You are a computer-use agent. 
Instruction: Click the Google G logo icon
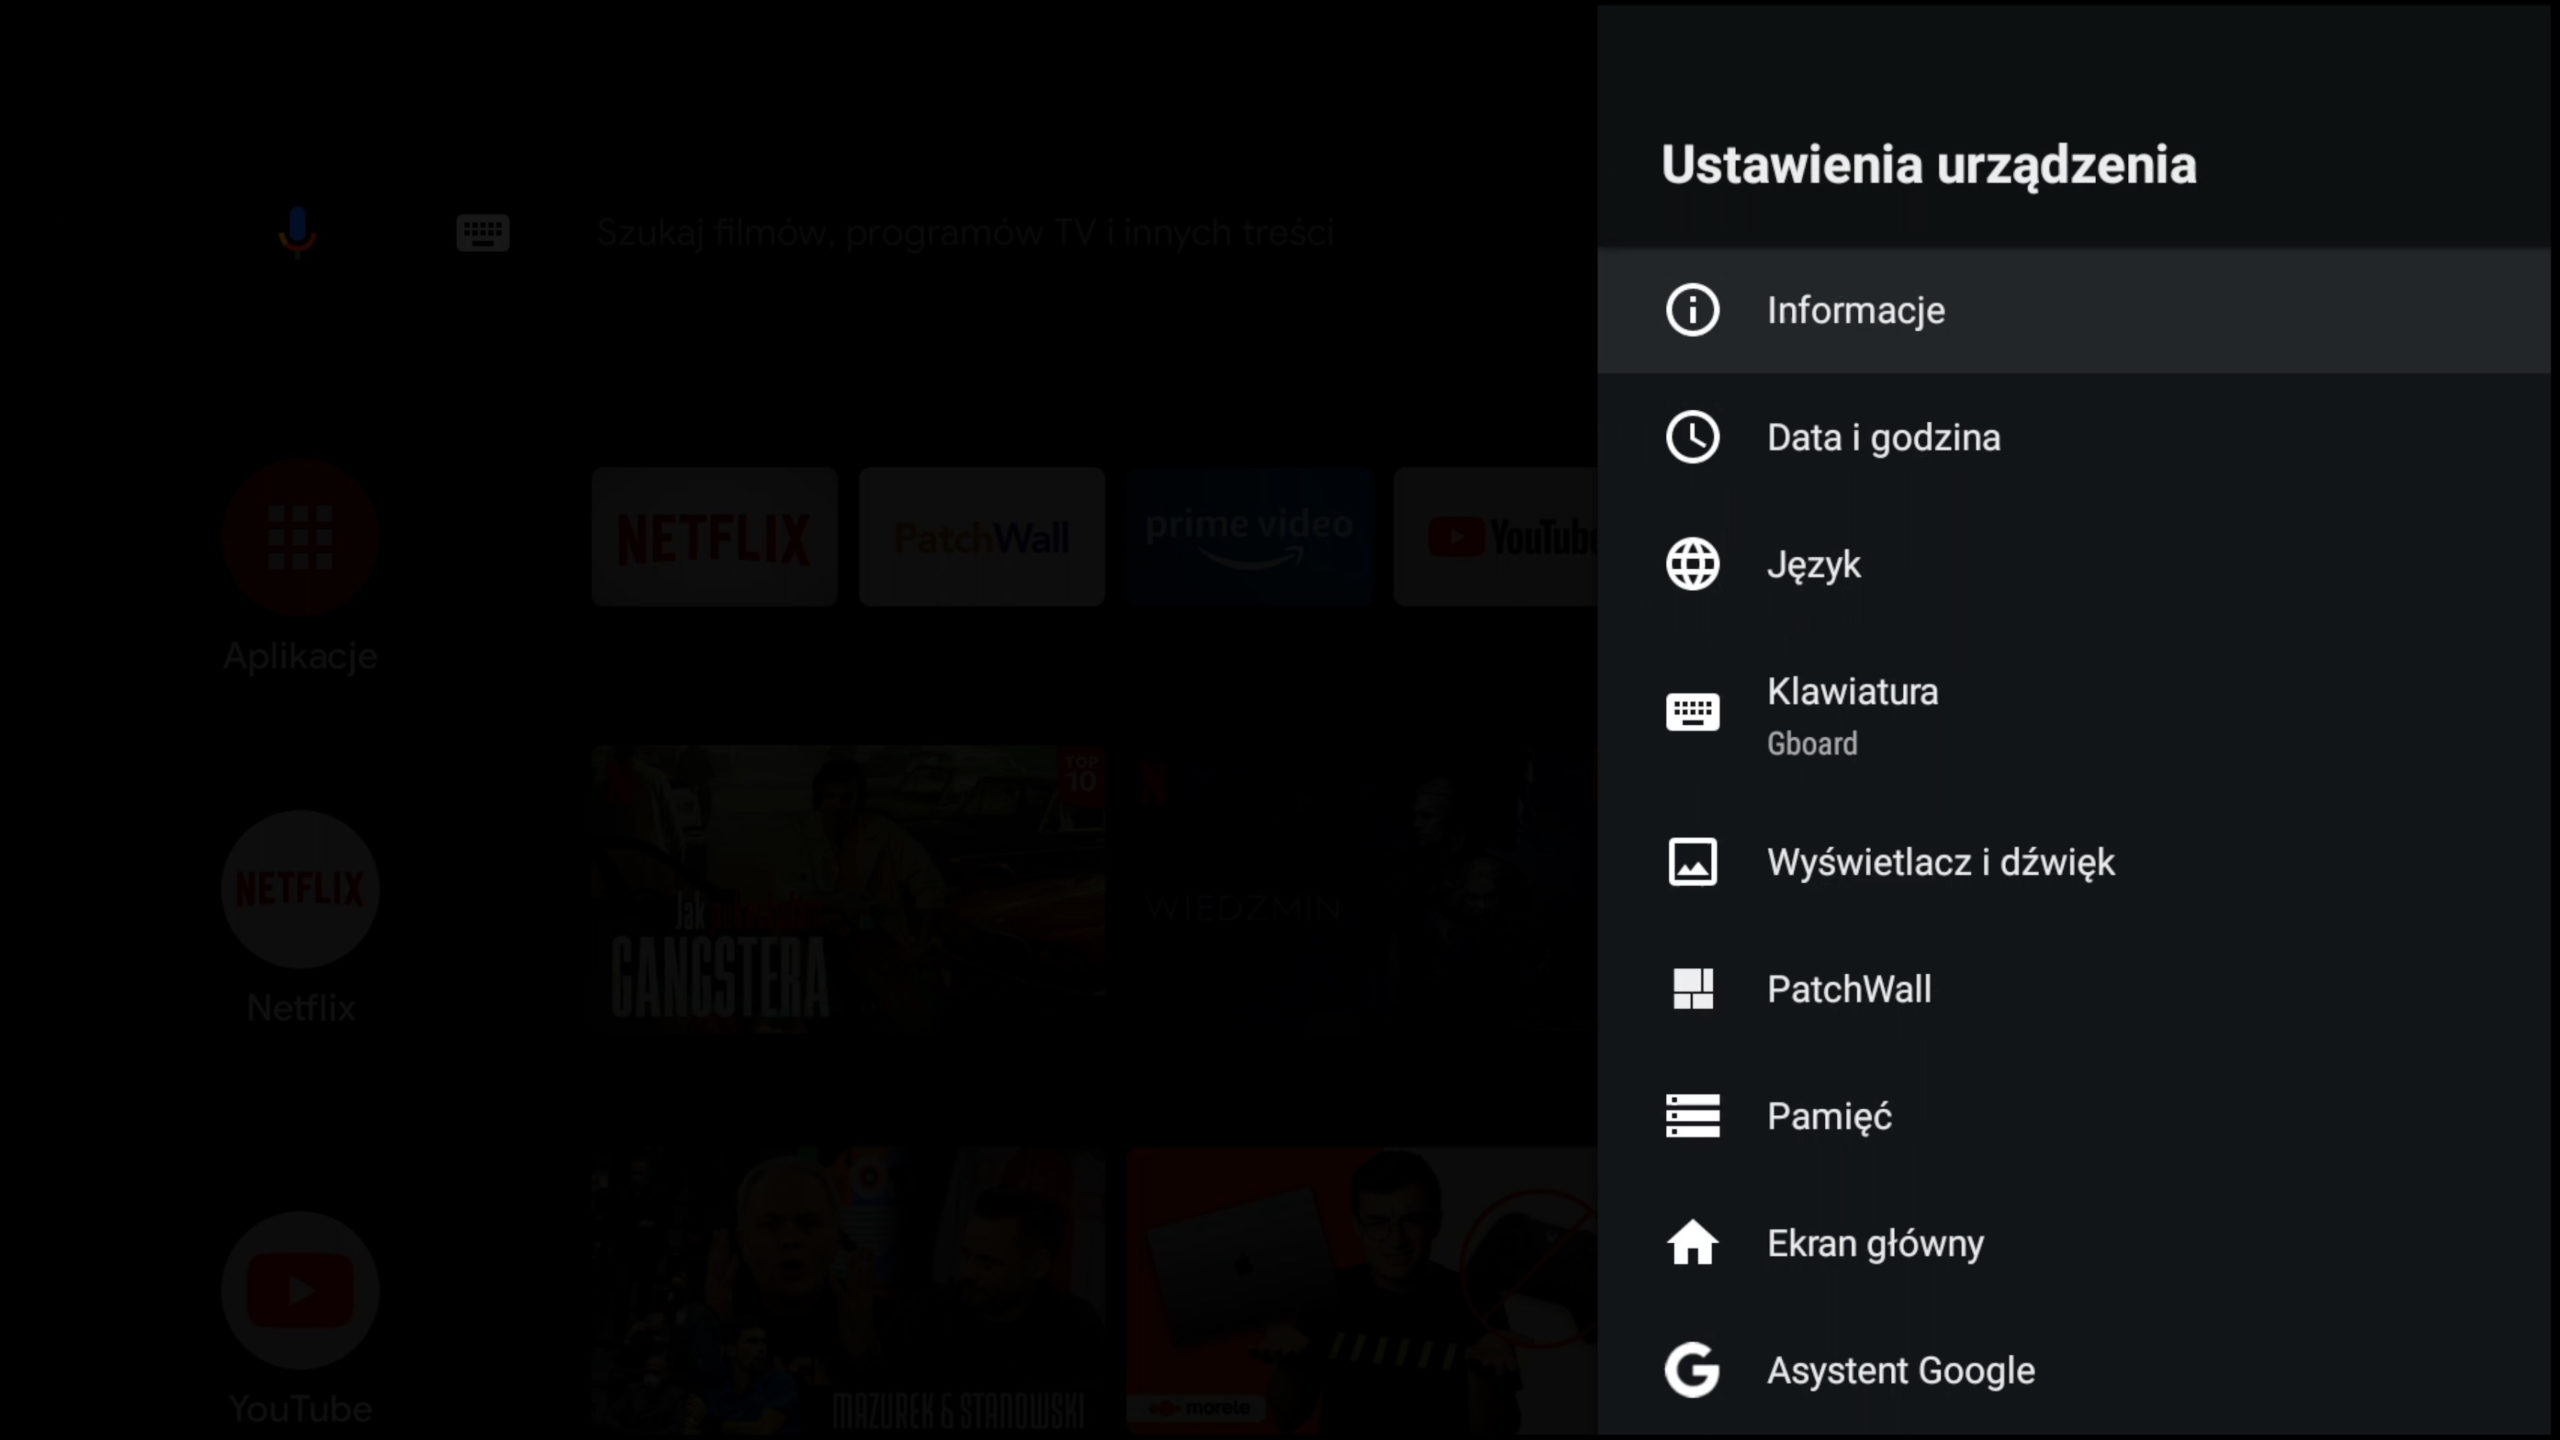(1692, 1370)
